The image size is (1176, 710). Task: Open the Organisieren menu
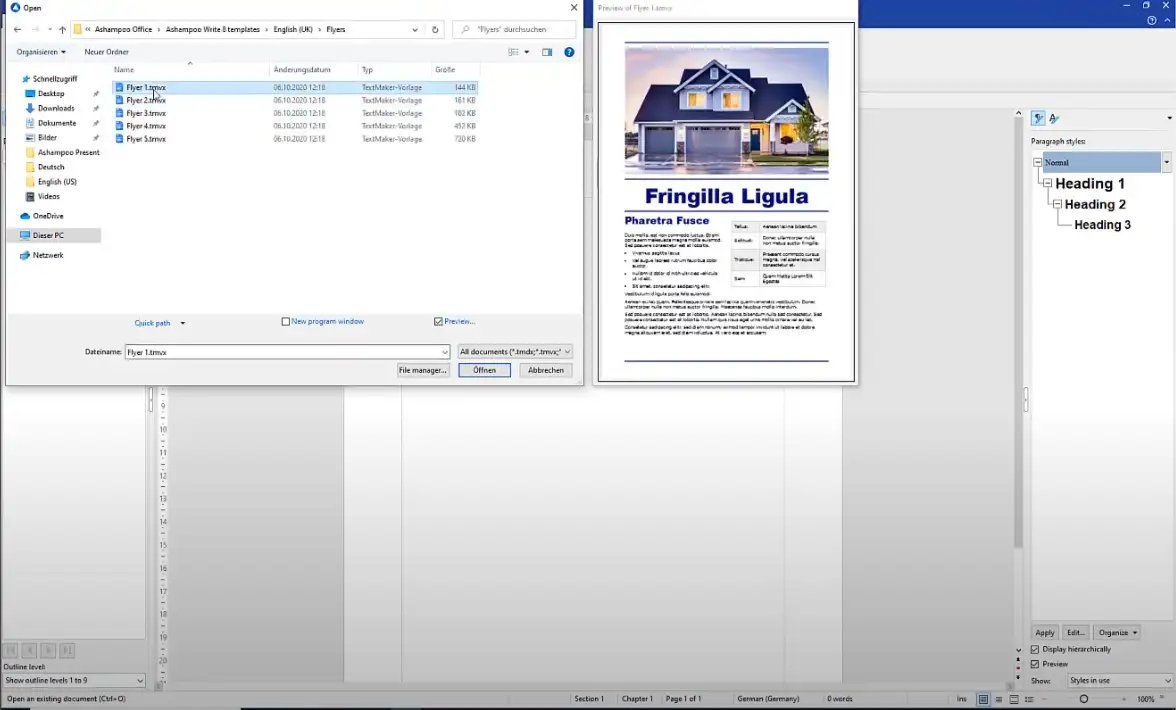coord(41,52)
